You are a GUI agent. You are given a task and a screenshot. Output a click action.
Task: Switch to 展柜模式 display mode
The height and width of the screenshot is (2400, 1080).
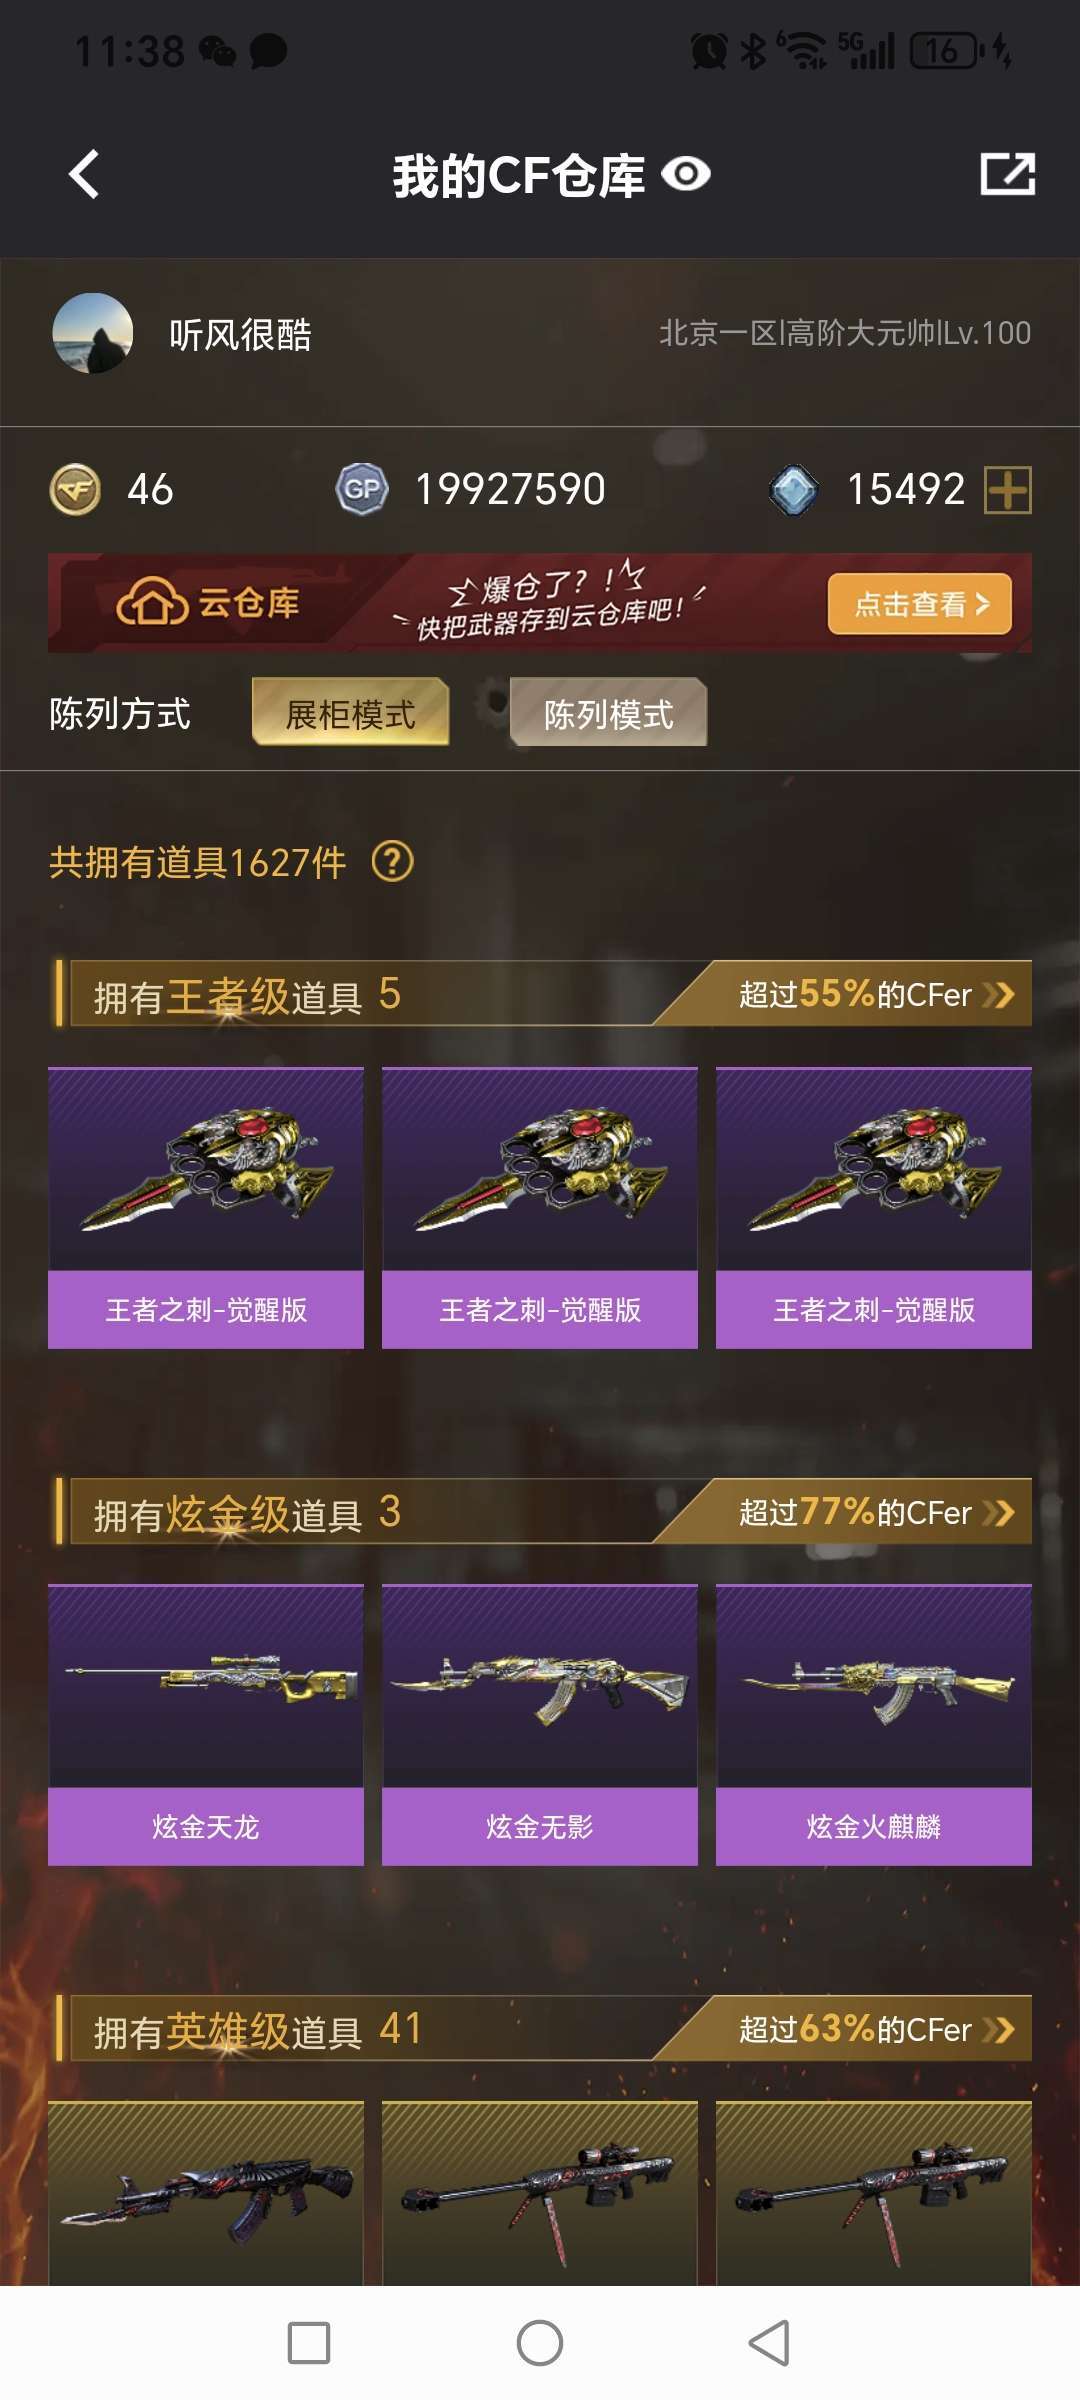click(350, 712)
